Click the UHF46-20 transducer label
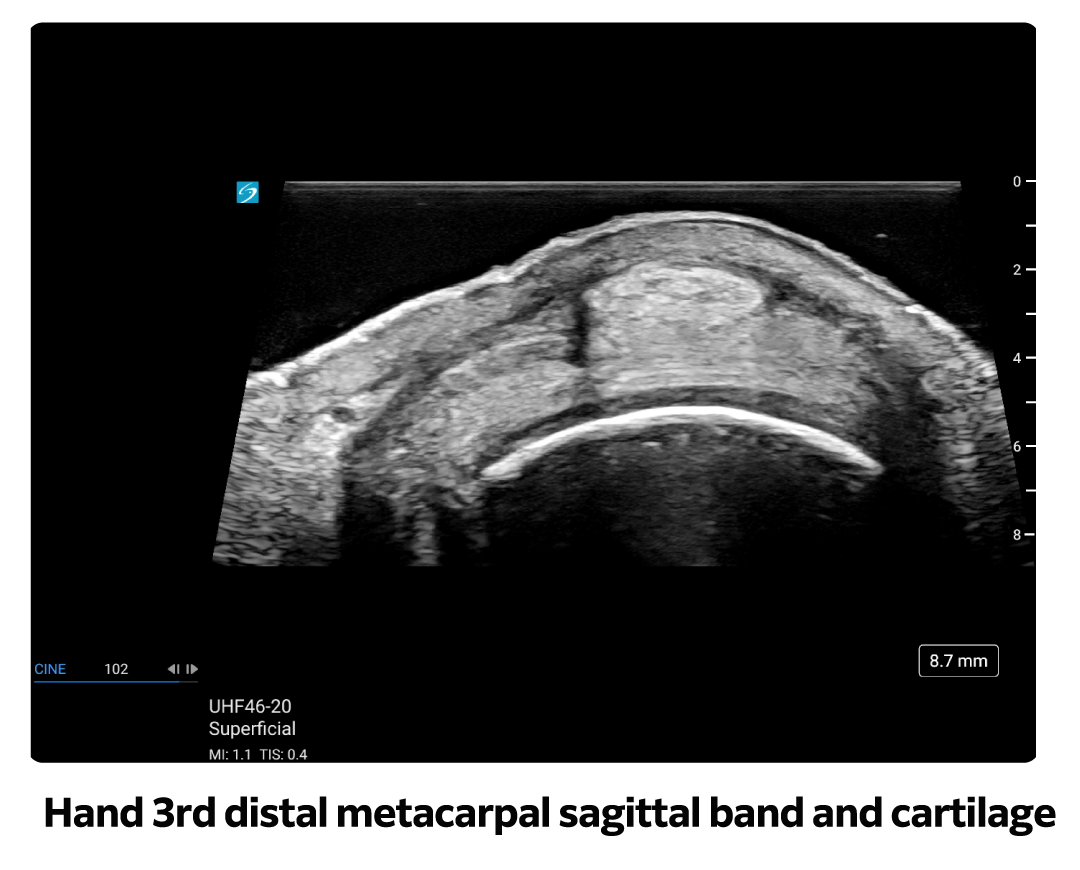Viewport: 1080px width, 870px height. pos(250,706)
